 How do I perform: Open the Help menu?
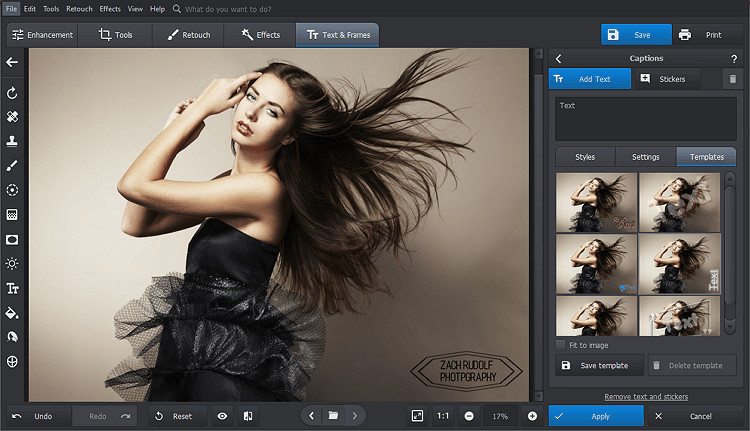pyautogui.click(x=157, y=9)
